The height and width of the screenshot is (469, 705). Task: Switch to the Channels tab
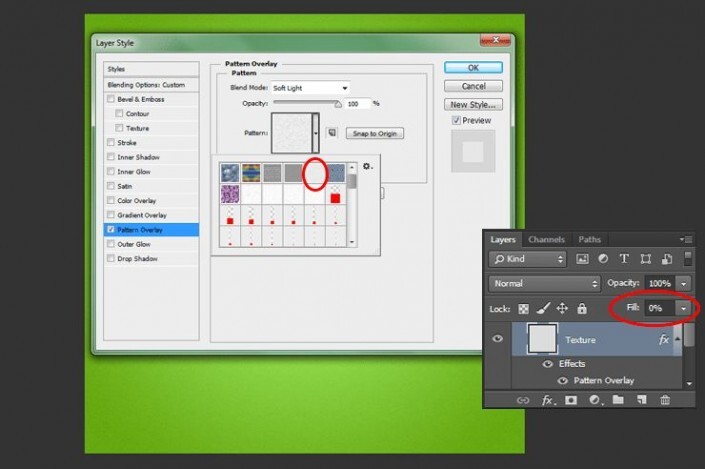pos(546,240)
